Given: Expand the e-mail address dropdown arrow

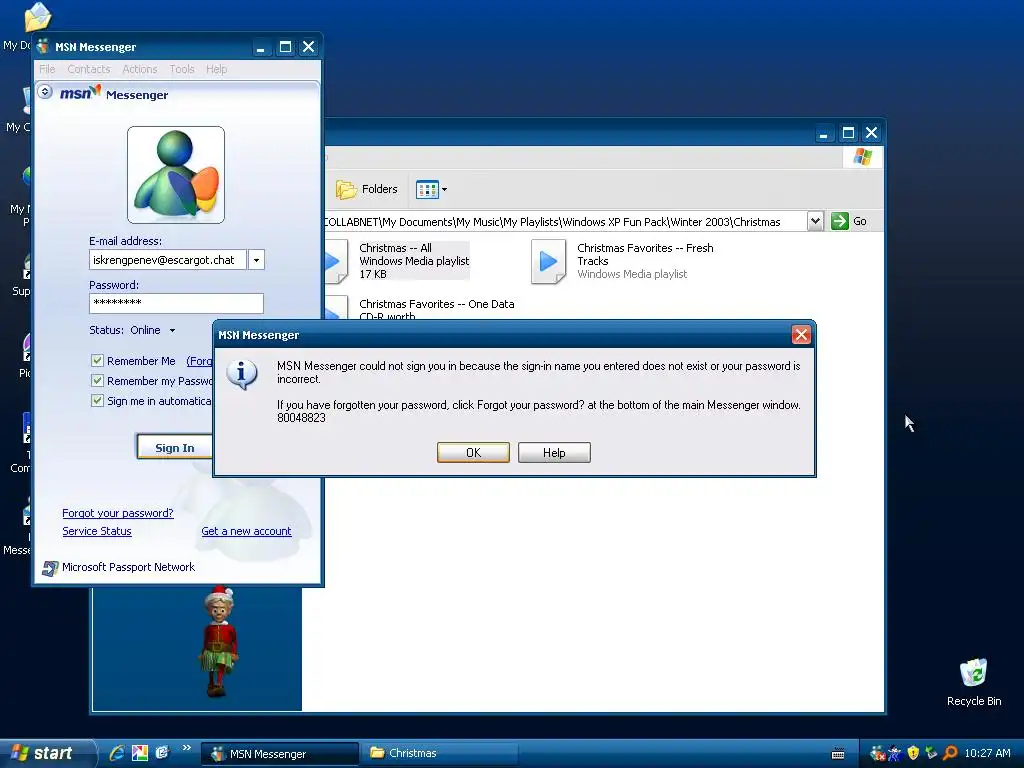Looking at the screenshot, I should [x=256, y=260].
